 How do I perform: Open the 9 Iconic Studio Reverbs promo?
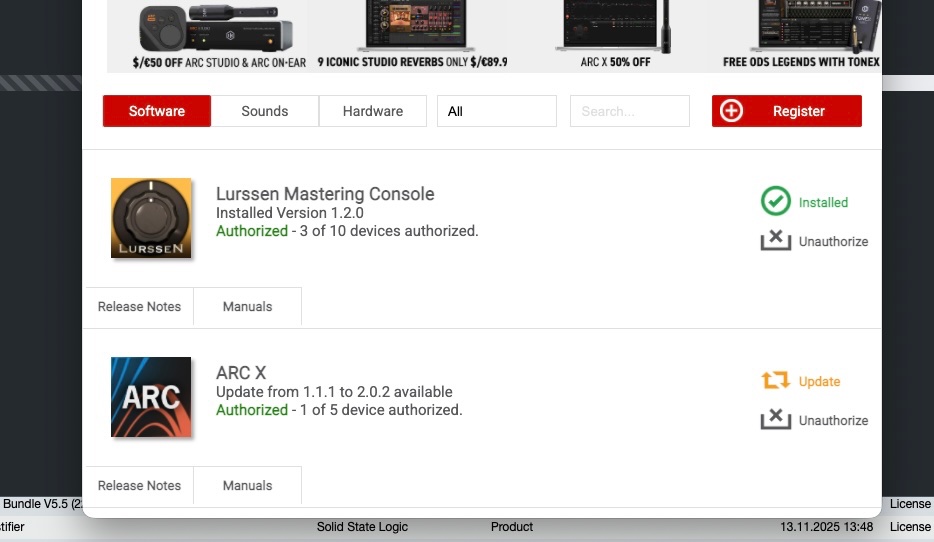[x=413, y=36]
